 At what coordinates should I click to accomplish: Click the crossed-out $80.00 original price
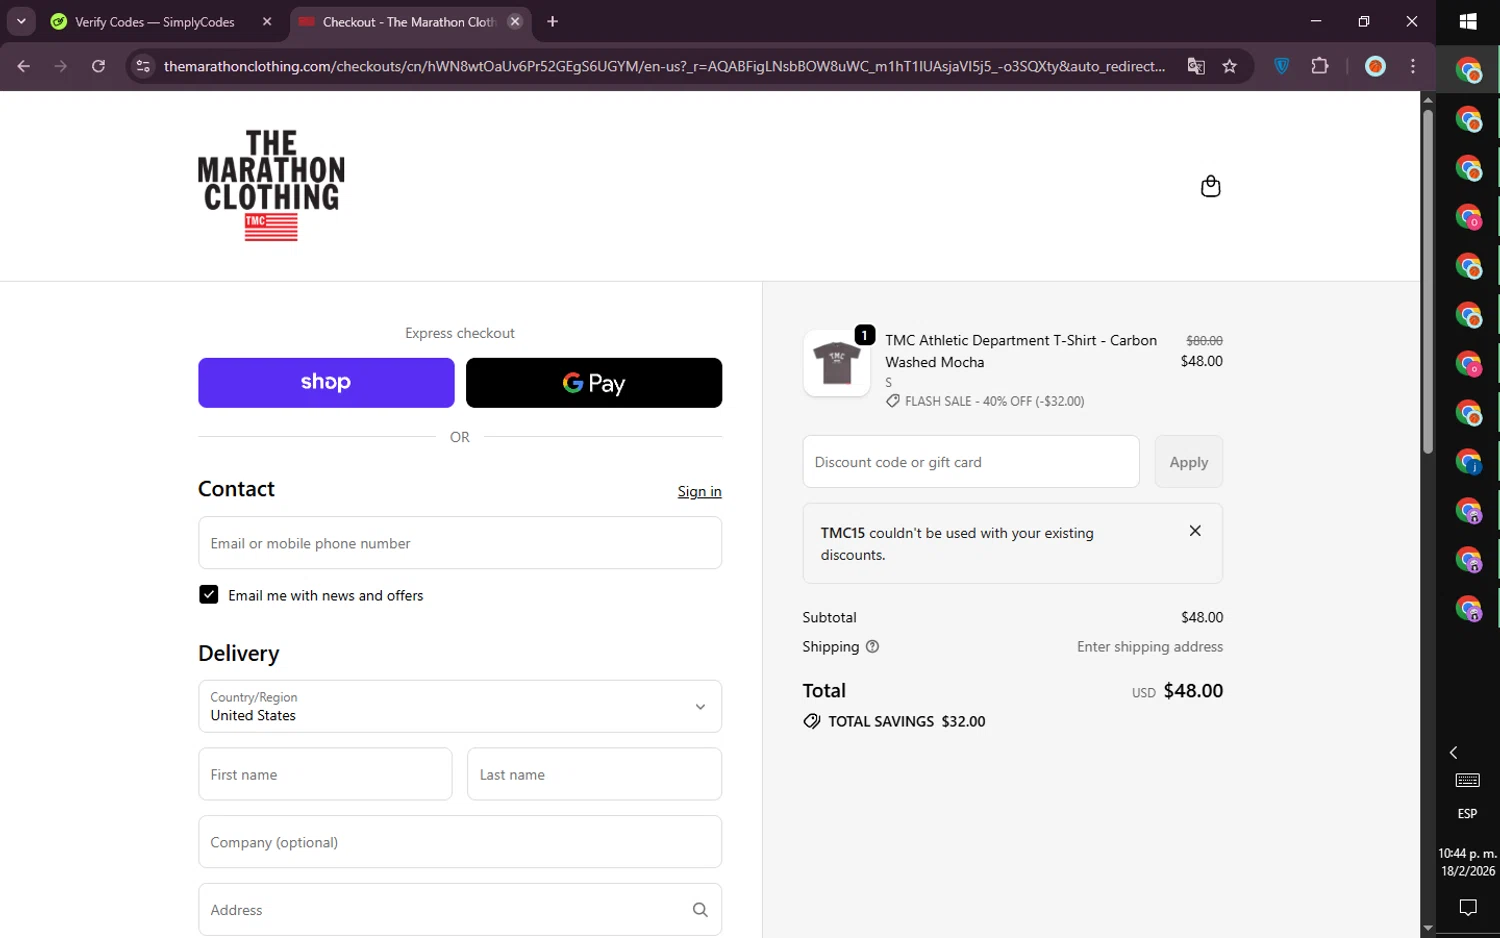[x=1204, y=341]
